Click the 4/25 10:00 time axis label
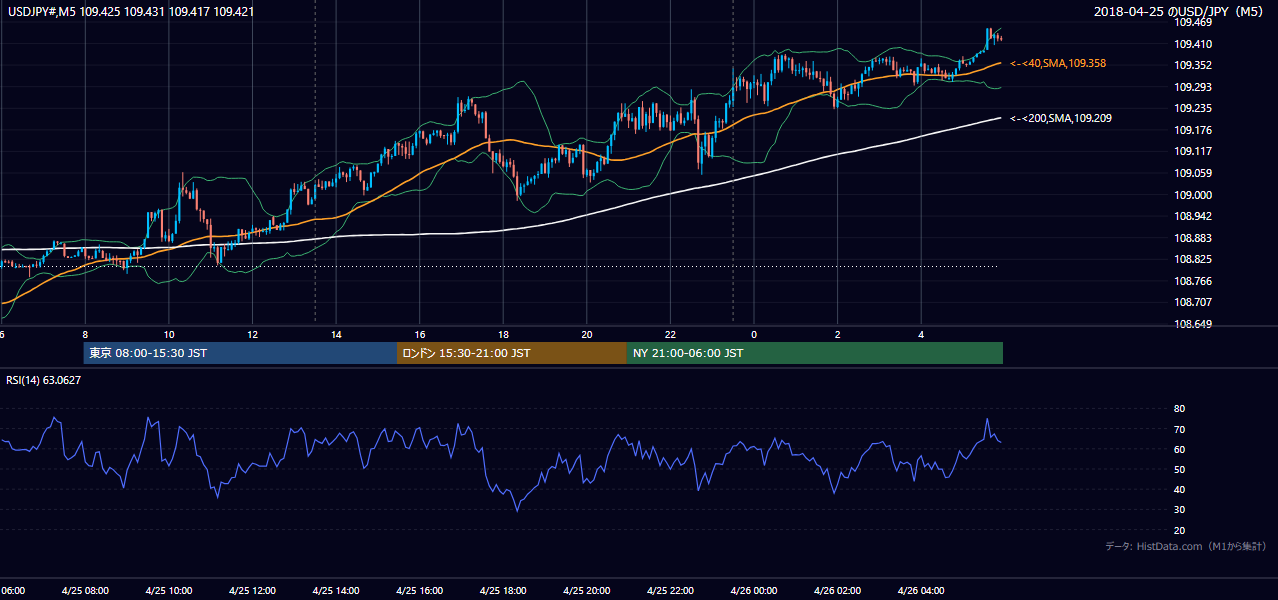 [168, 591]
